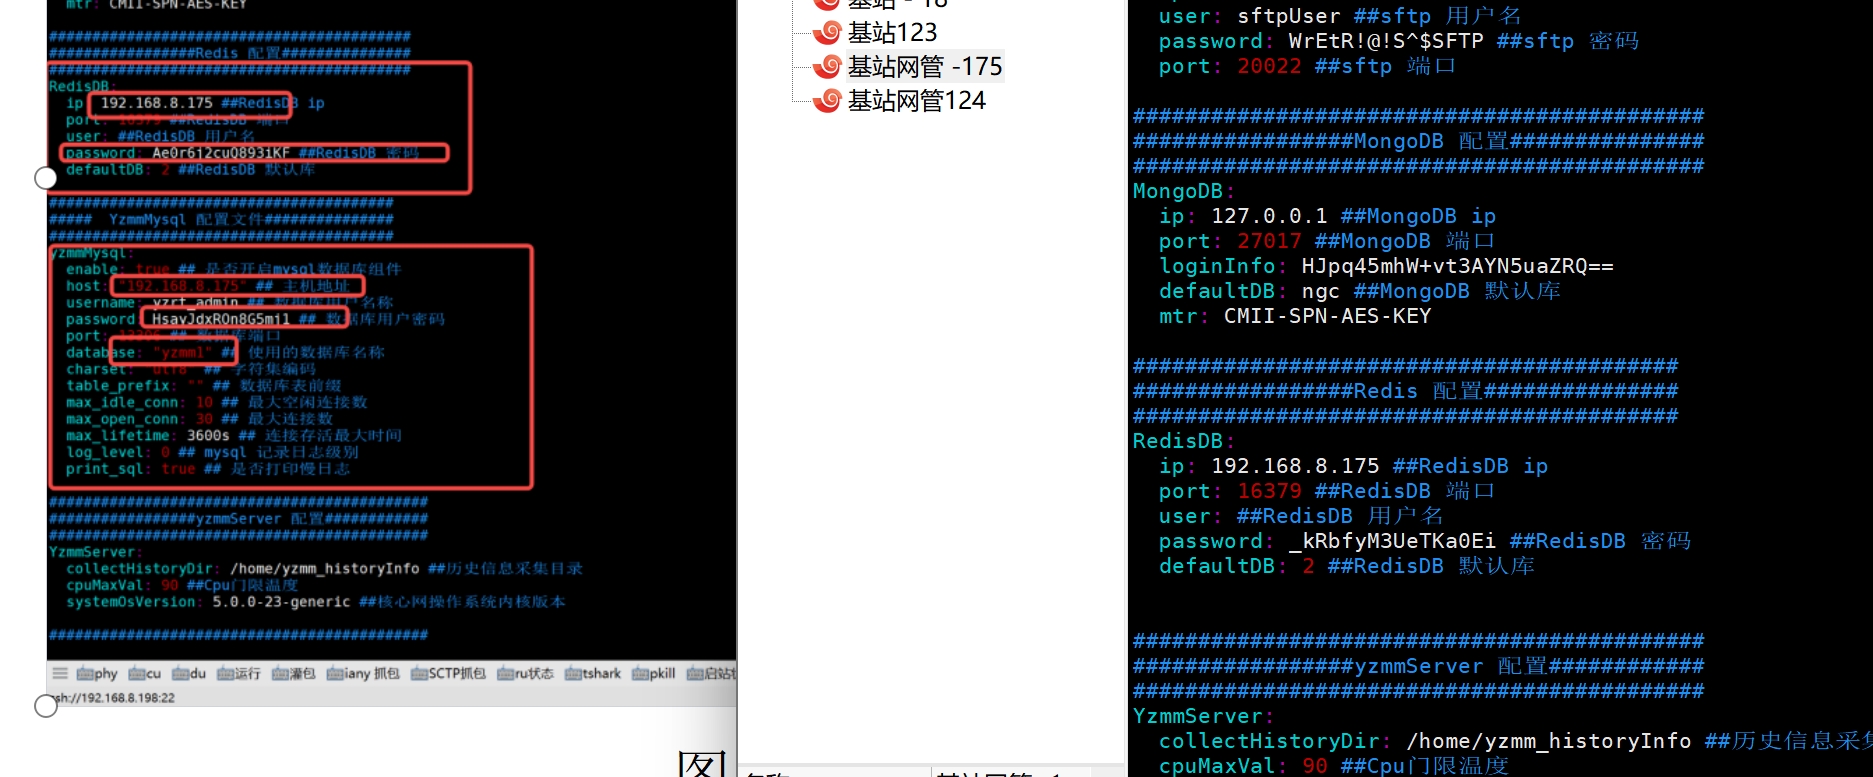The height and width of the screenshot is (777, 1873).
Task: Click the ru状态 quick command button
Action: point(525,673)
